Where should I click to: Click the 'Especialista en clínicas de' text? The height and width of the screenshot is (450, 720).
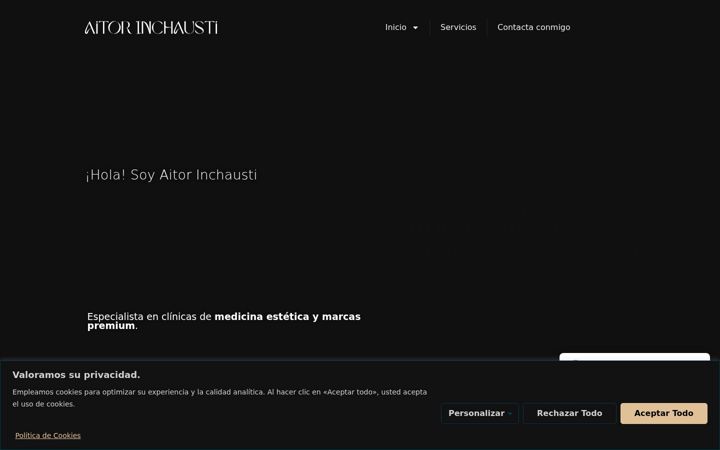click(x=149, y=317)
